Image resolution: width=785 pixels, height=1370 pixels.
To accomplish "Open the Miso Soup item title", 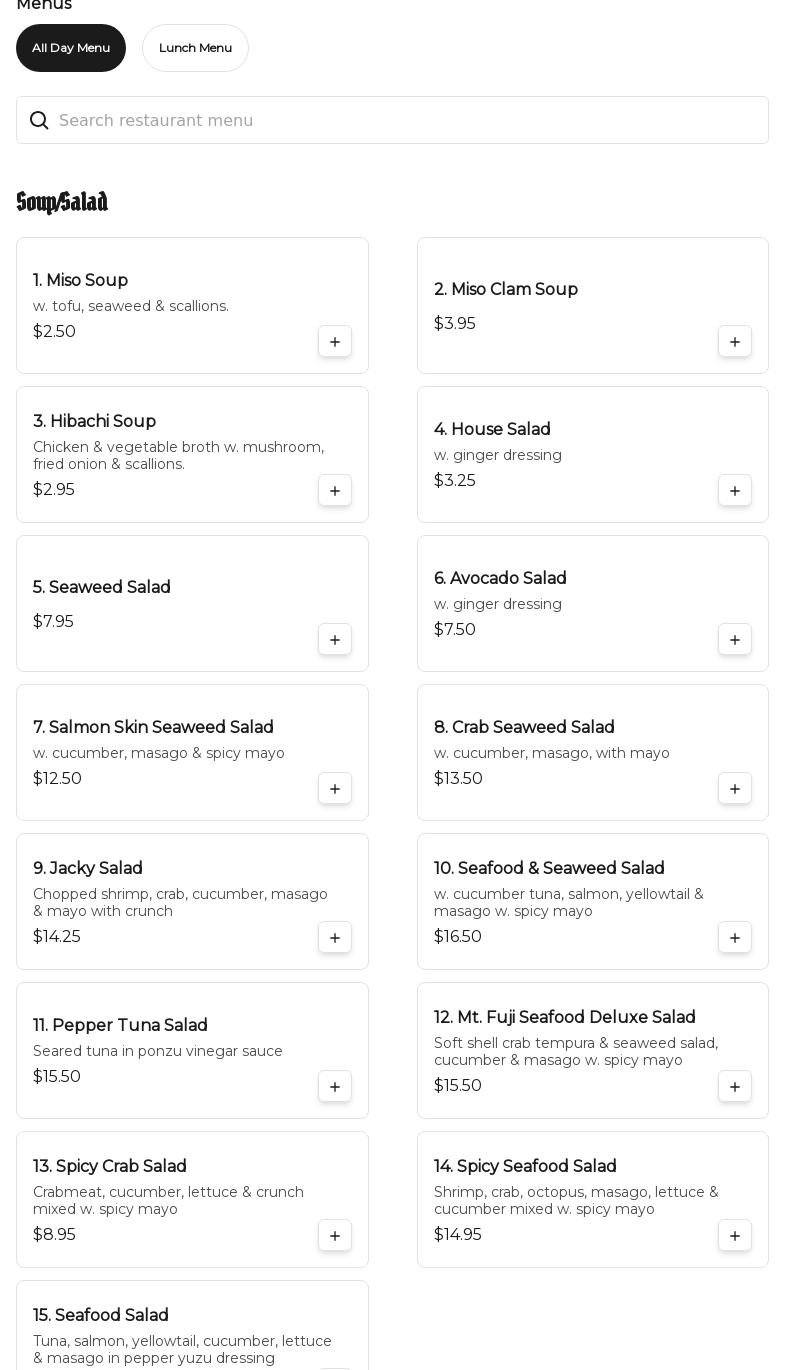I will pyautogui.click(x=80, y=281).
